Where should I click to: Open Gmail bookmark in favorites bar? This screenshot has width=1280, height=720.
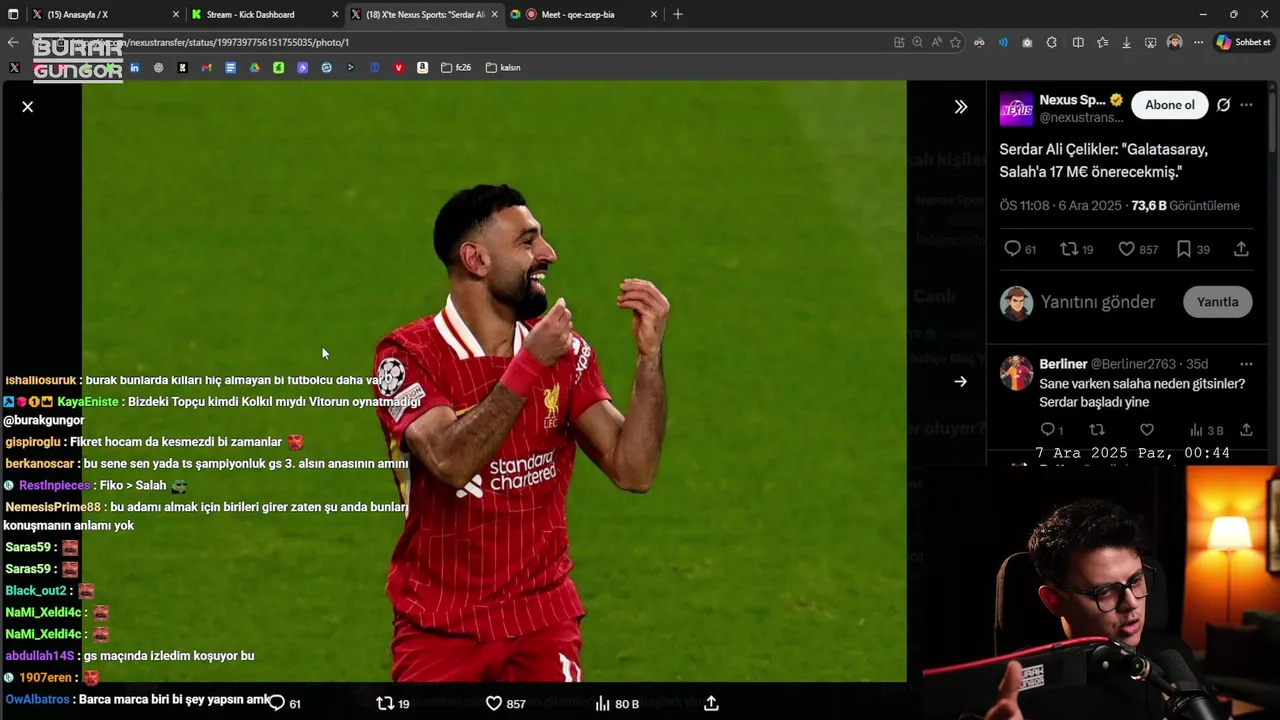pyautogui.click(x=206, y=68)
